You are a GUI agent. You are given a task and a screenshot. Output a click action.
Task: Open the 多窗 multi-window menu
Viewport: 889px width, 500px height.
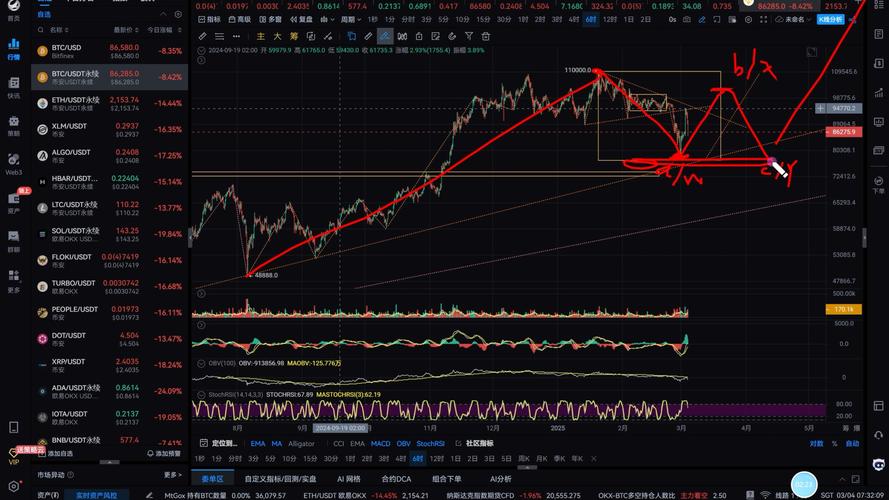tap(270, 19)
